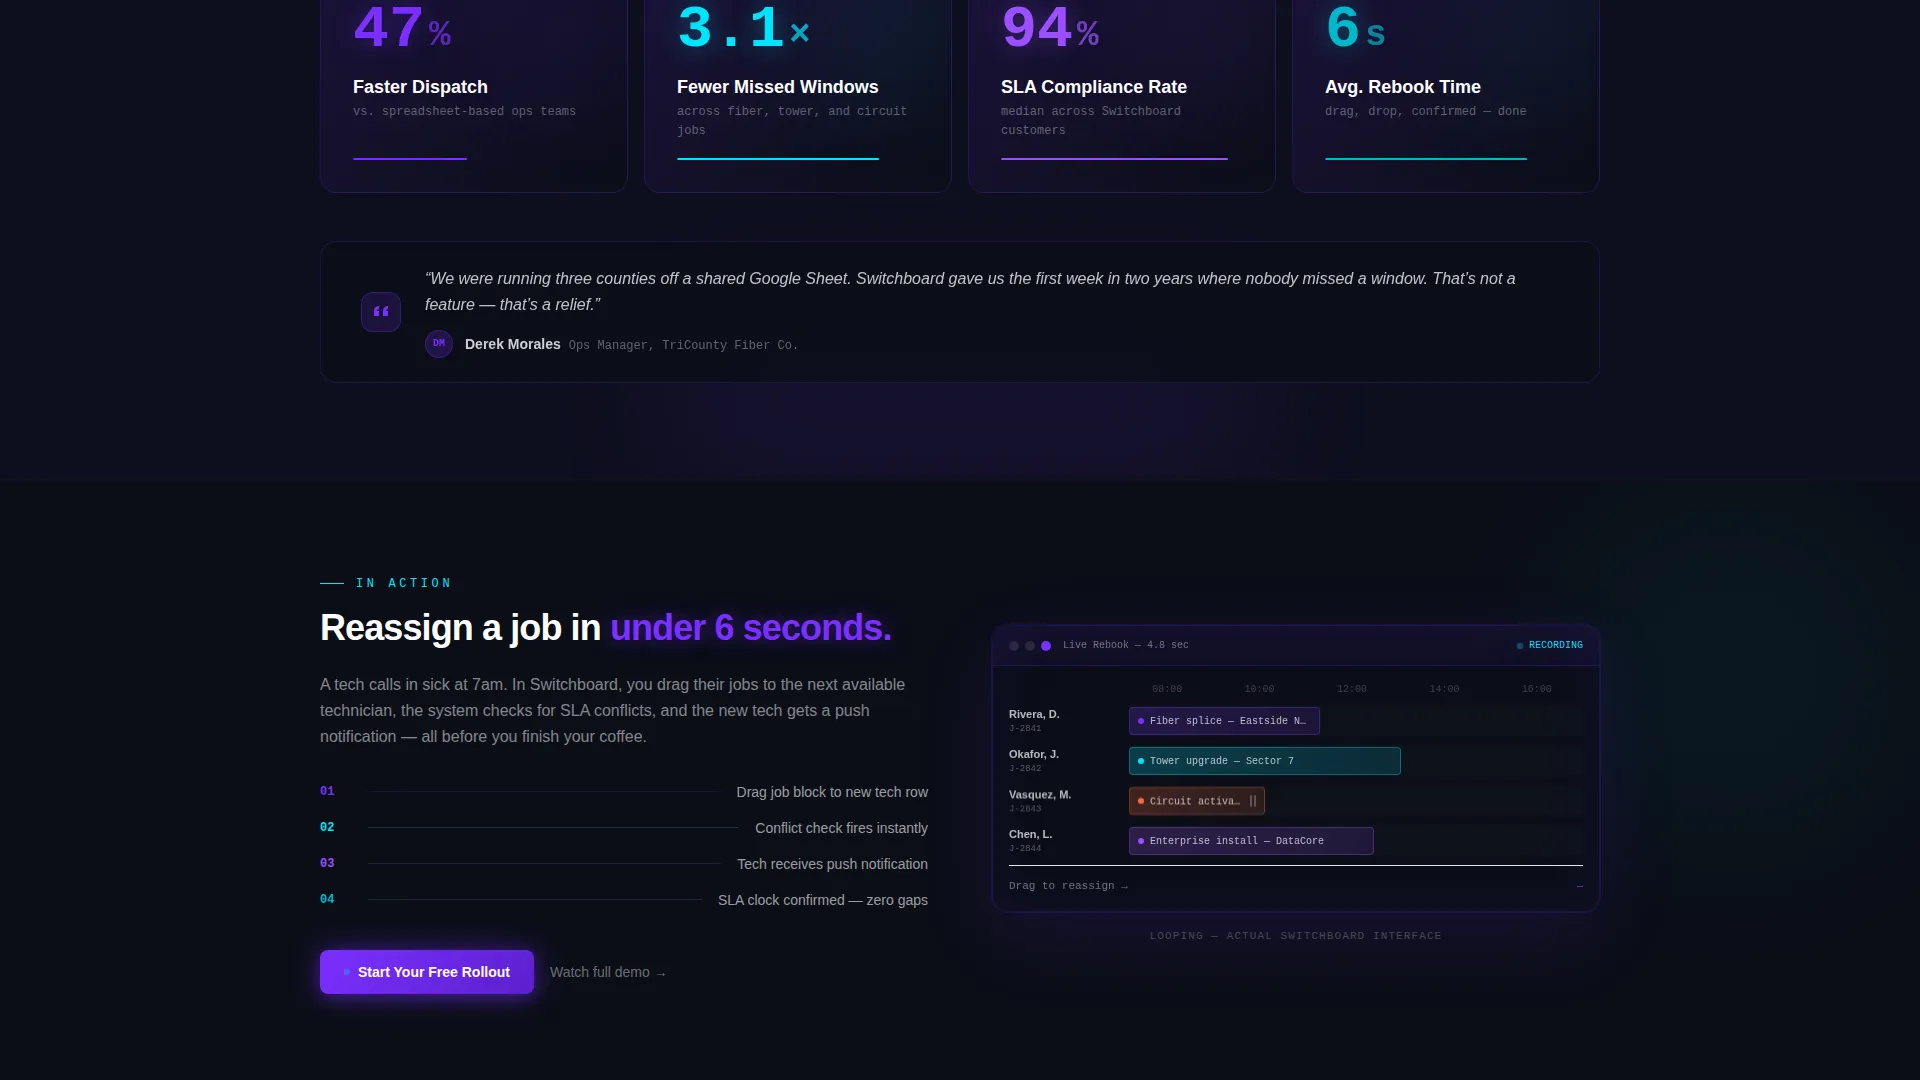Click the SLA Compliance Rate stat heading

[x=1094, y=87]
